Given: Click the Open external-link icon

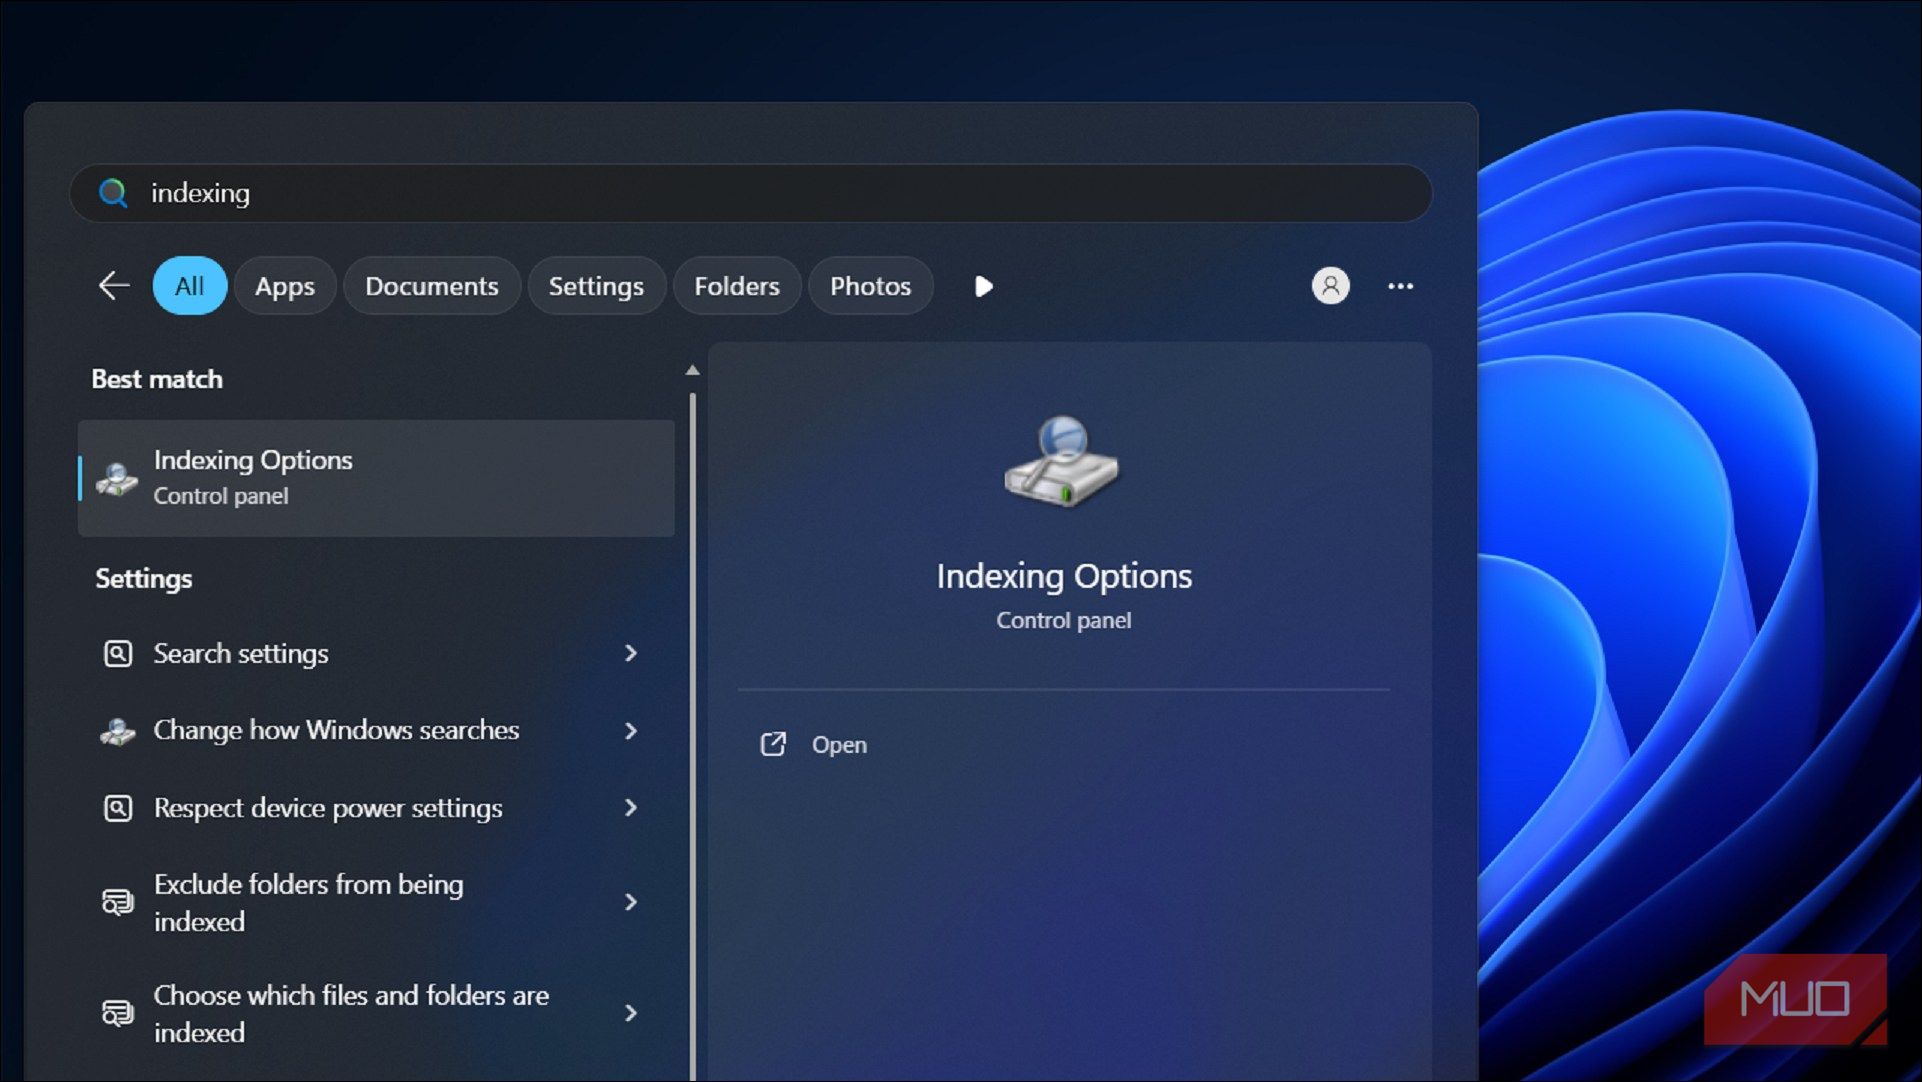Looking at the screenshot, I should (773, 744).
